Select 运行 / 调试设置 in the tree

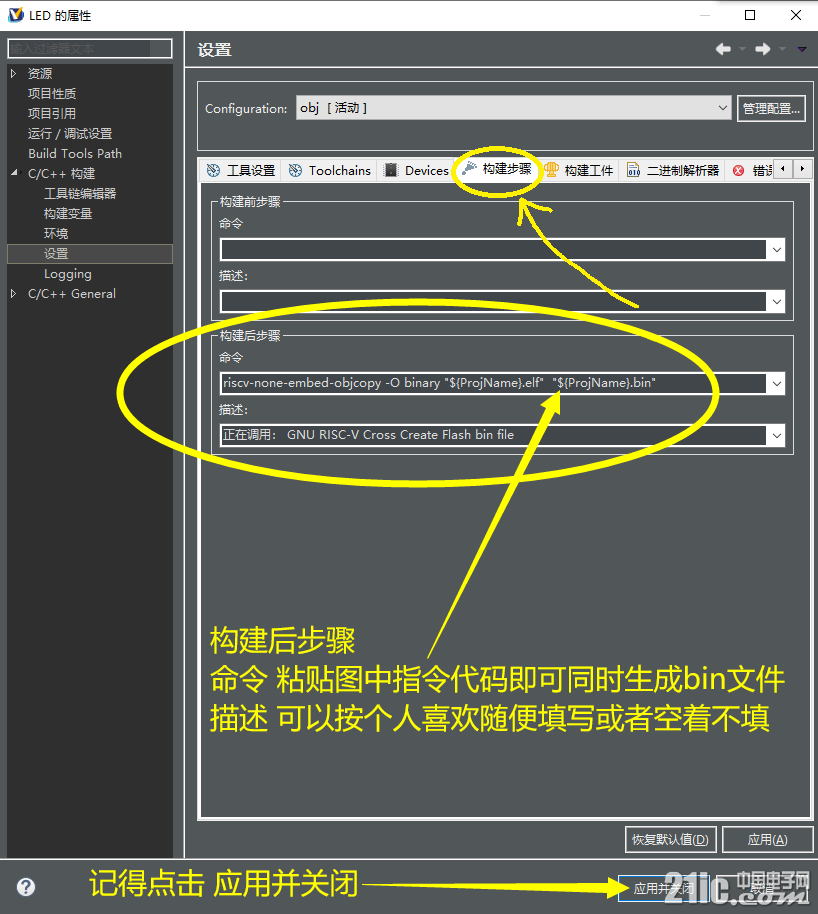(70, 133)
